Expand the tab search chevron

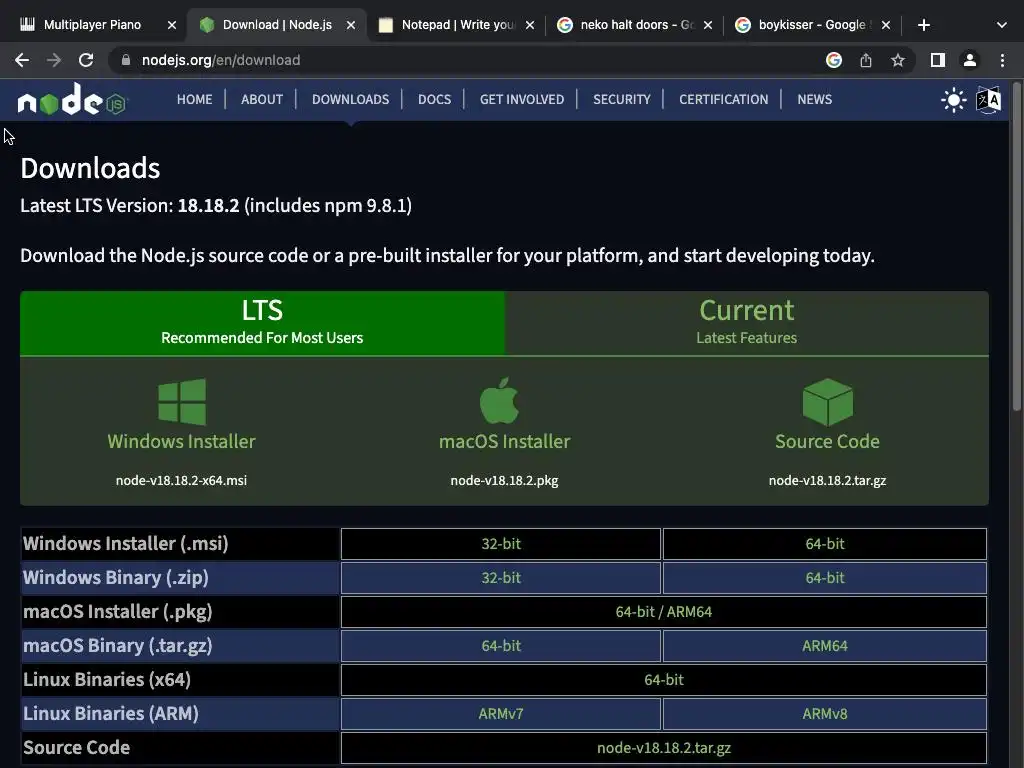(1002, 25)
